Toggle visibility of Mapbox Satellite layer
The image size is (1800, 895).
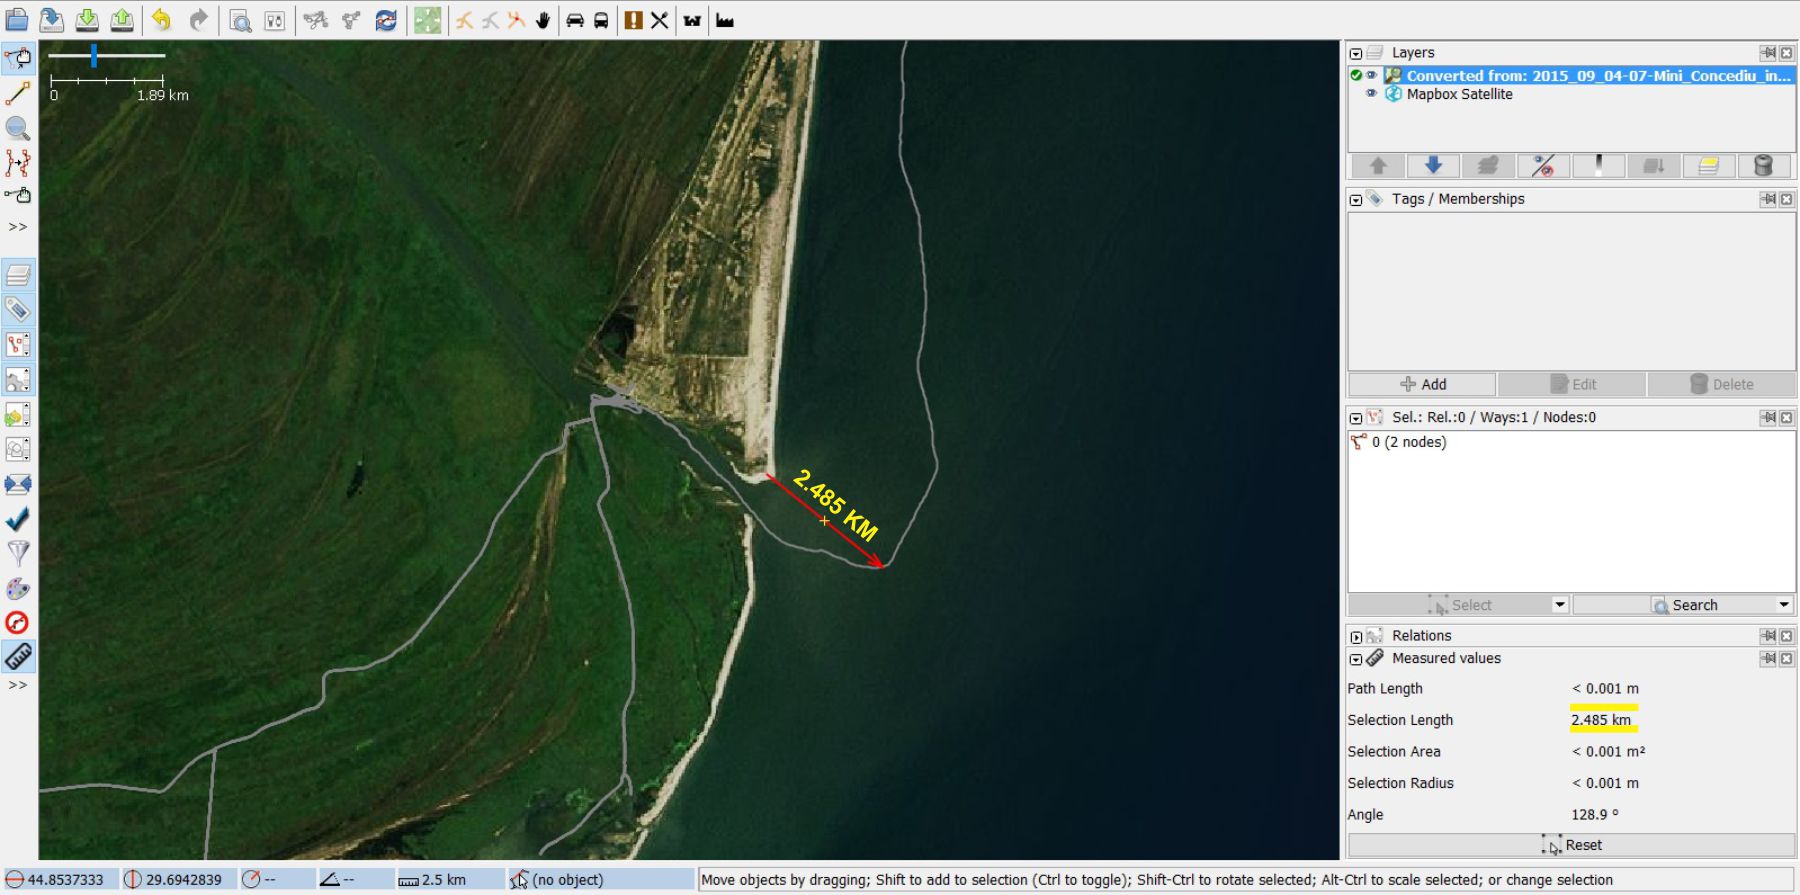click(1372, 94)
